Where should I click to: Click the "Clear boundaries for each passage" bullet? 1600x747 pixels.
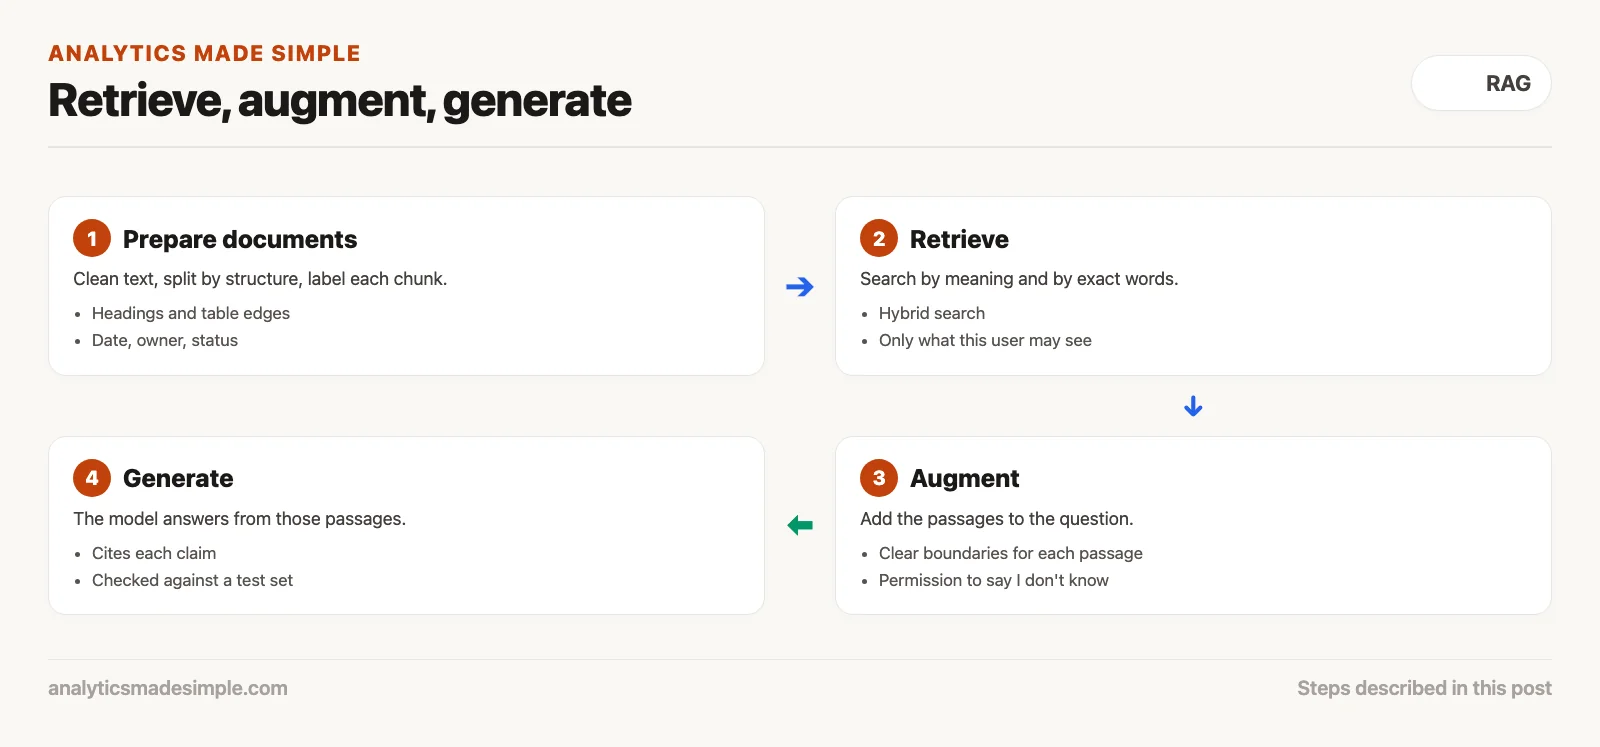coord(1011,553)
